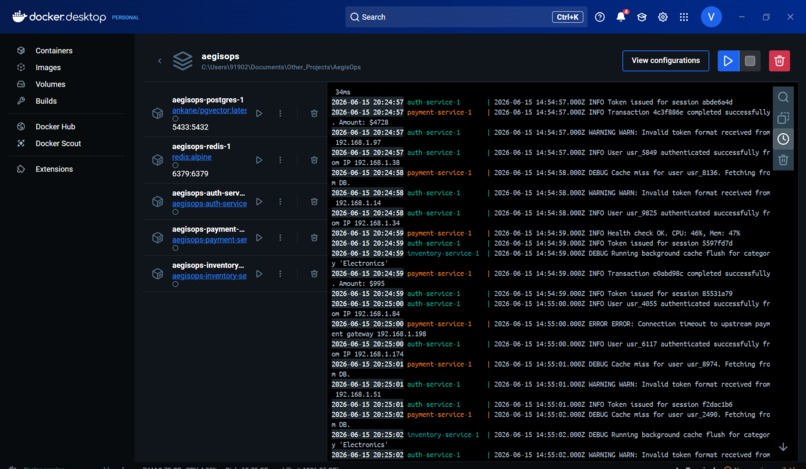Open the help icon in header
Viewport: 806px width, 469px height.
(x=599, y=17)
